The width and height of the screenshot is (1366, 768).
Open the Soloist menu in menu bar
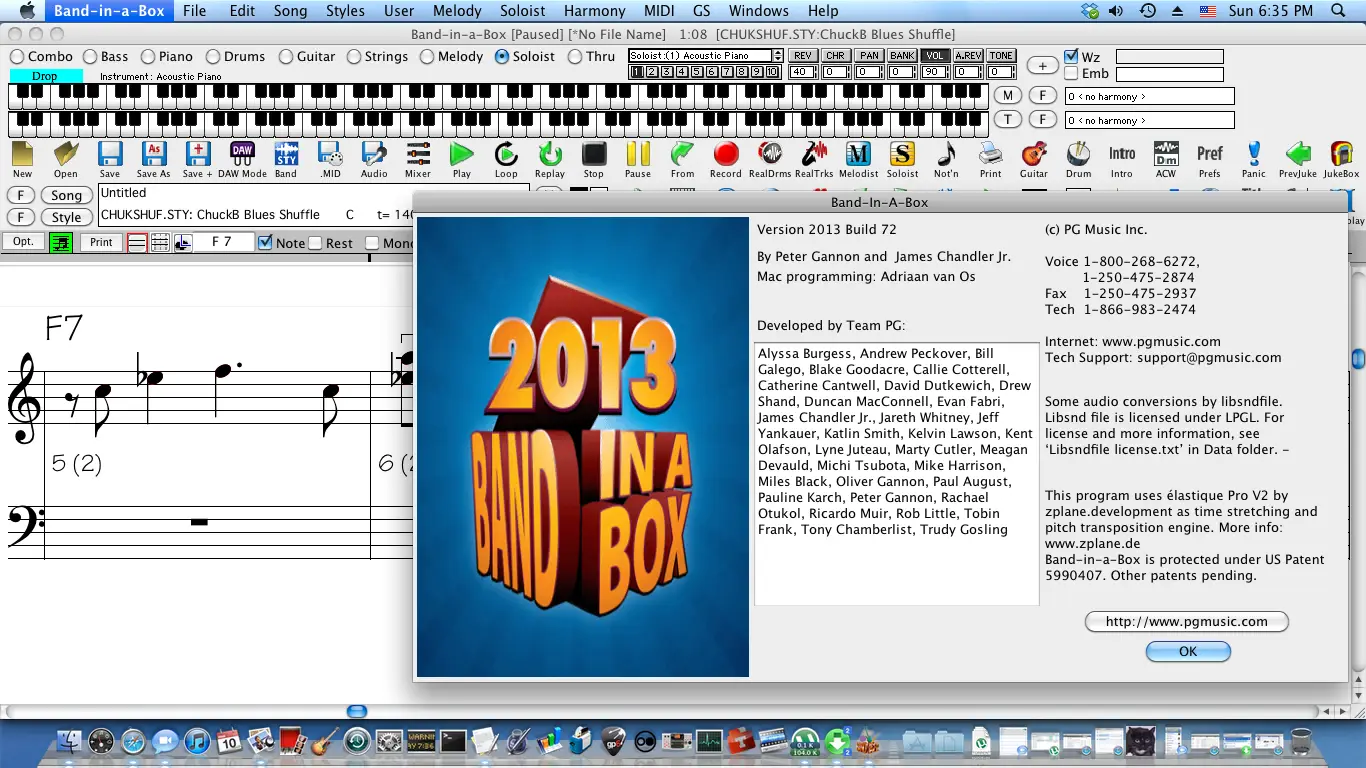(x=523, y=11)
